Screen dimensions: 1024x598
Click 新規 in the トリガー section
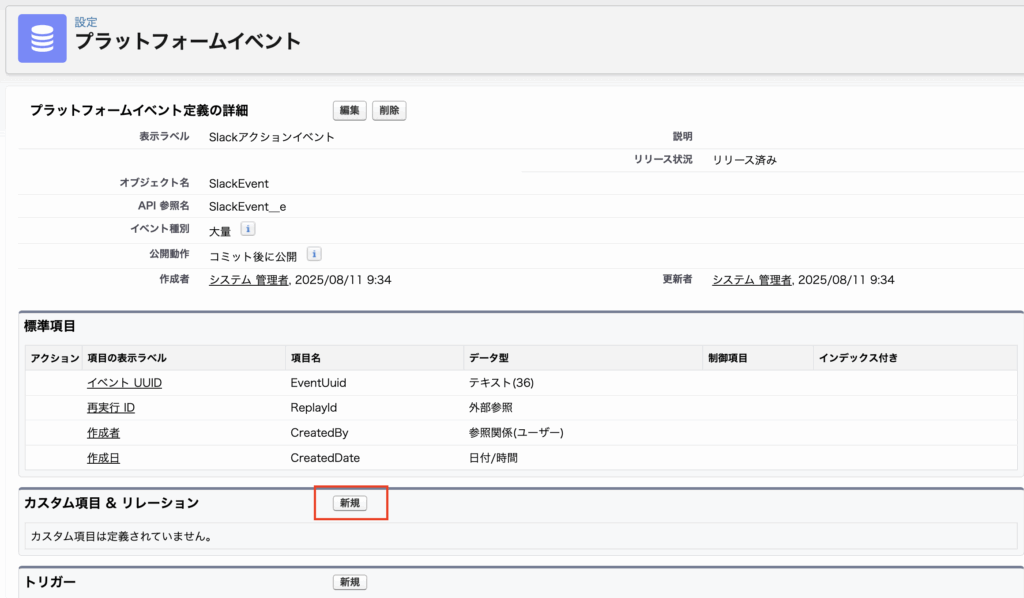[x=350, y=582]
